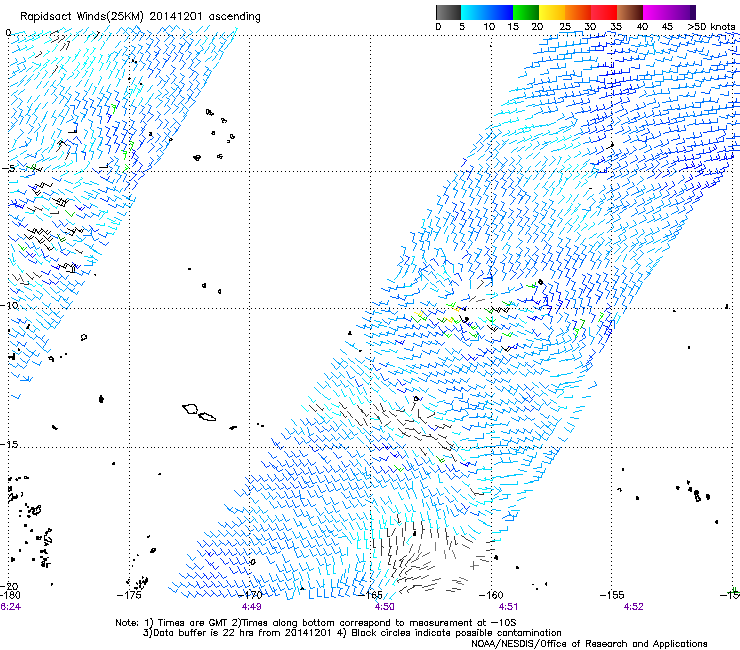Click the '-20' latitude axis label

[9, 586]
